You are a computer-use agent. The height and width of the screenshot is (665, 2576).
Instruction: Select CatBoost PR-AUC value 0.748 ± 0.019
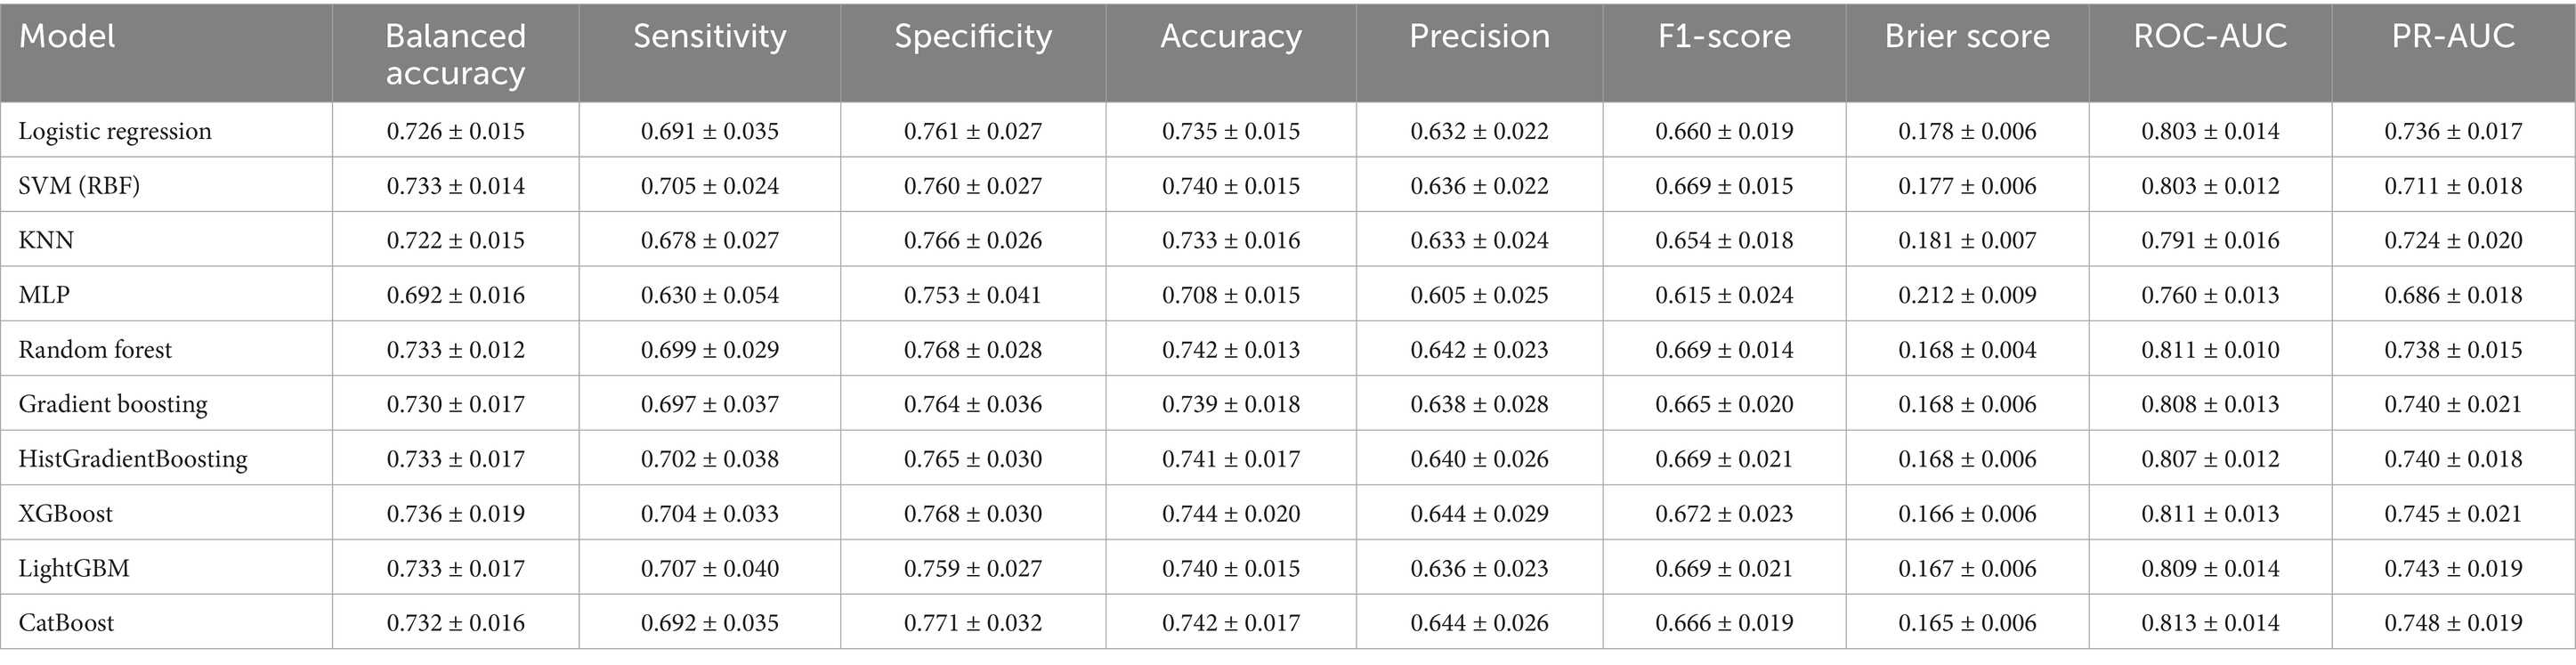click(x=2453, y=622)
